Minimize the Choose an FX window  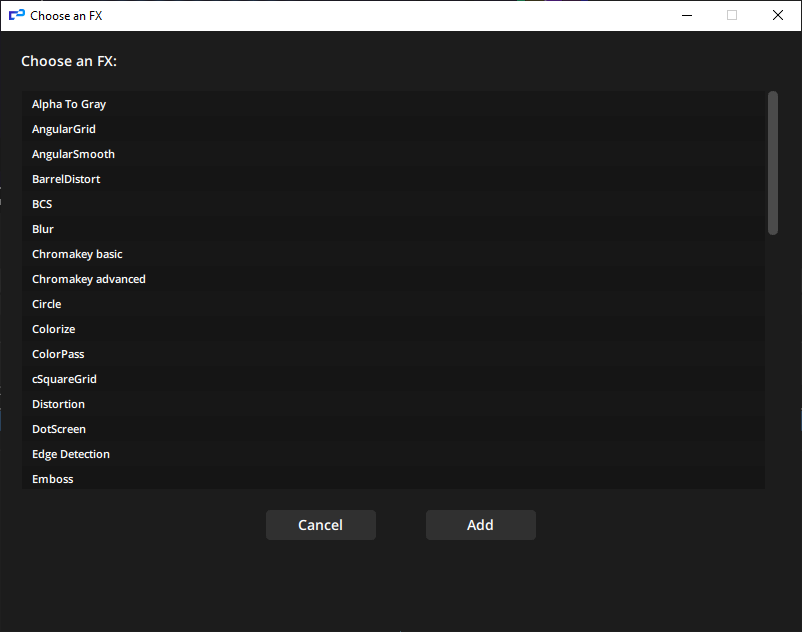point(687,15)
